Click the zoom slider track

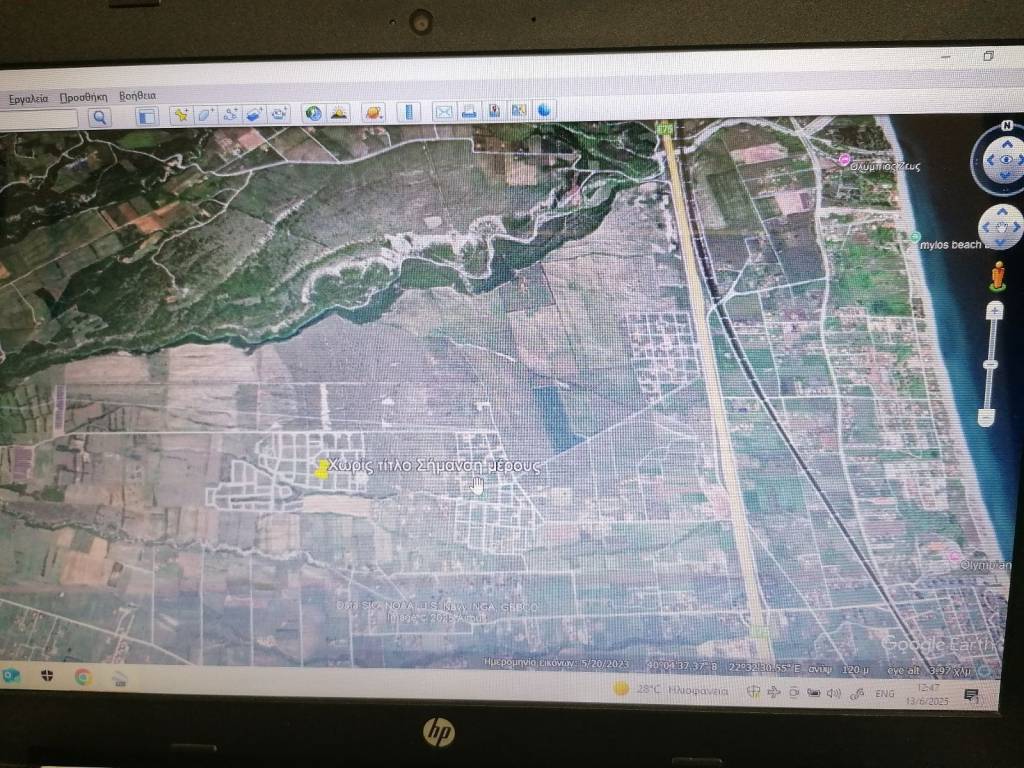[991, 365]
